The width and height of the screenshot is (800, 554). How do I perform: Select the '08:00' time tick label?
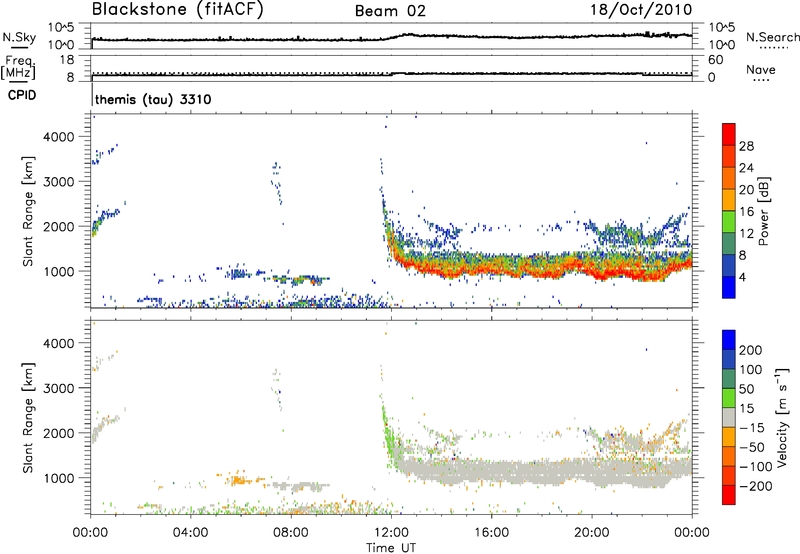click(291, 533)
